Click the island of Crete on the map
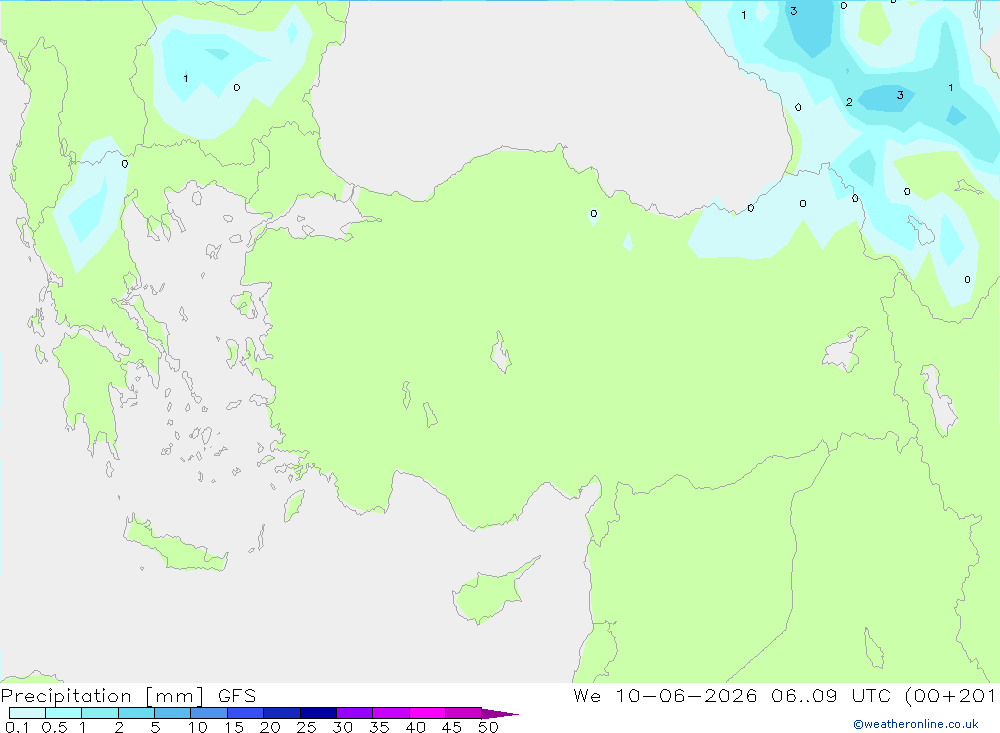The width and height of the screenshot is (1000, 733). tap(173, 544)
